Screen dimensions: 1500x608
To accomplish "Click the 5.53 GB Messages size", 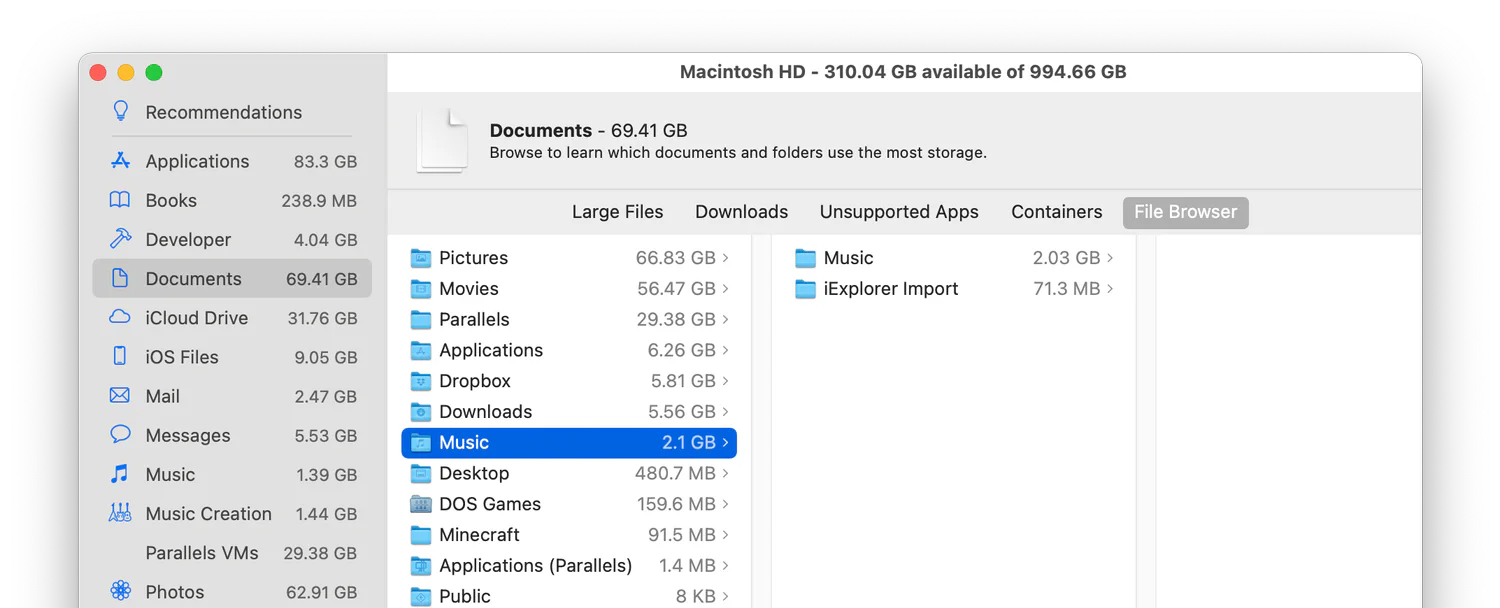I will (325, 435).
